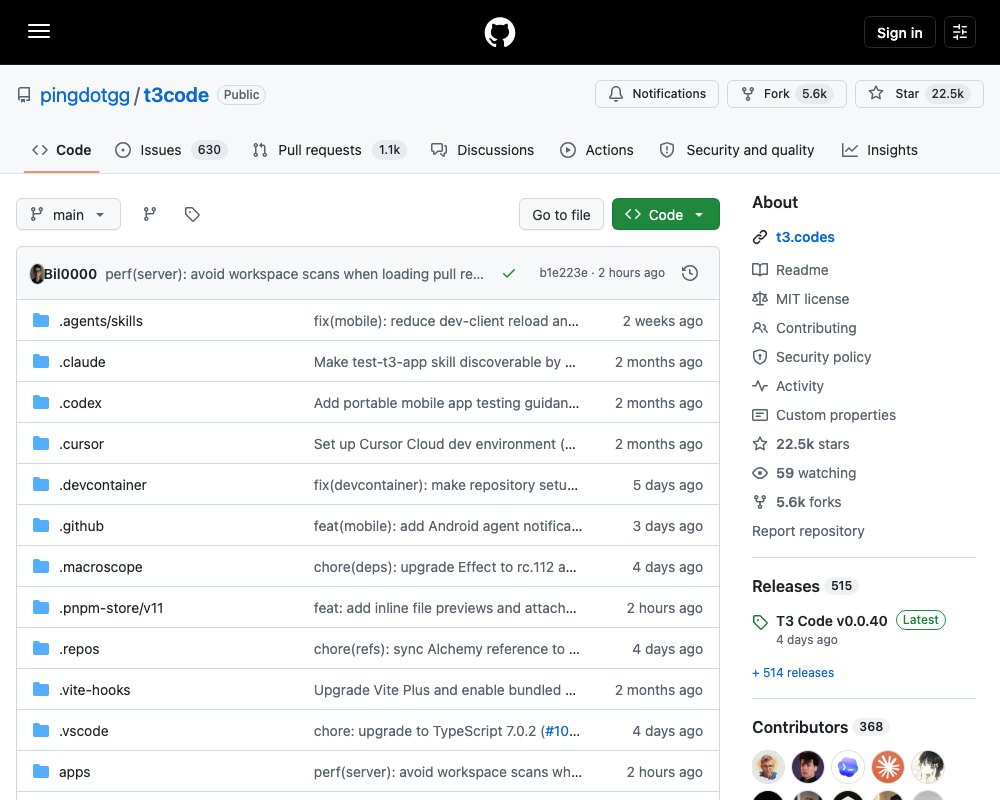
Task: Open the pingdotgg owner link
Action: pyautogui.click(x=85, y=95)
